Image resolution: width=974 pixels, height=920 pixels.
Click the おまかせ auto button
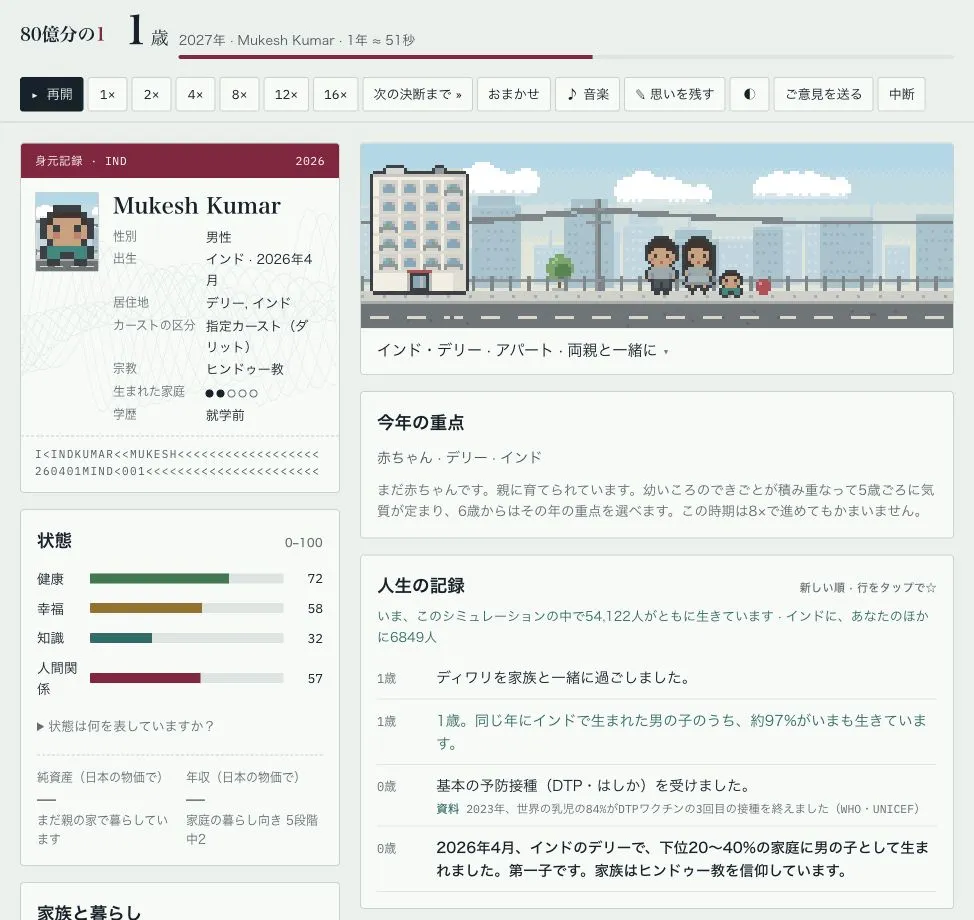coord(514,94)
